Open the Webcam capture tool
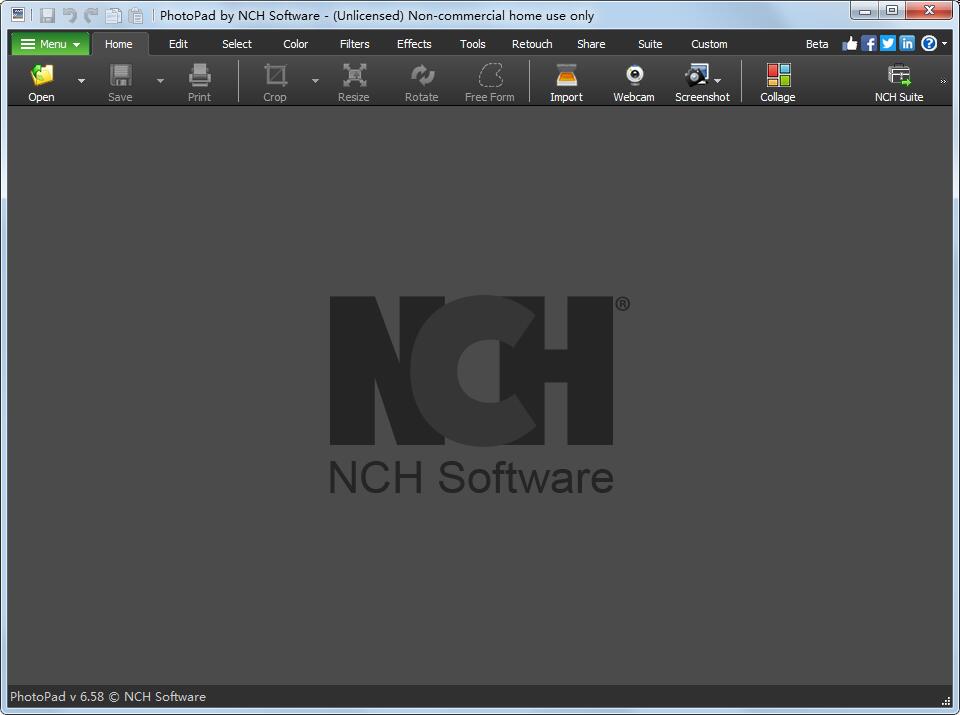The width and height of the screenshot is (960, 715). [x=634, y=83]
